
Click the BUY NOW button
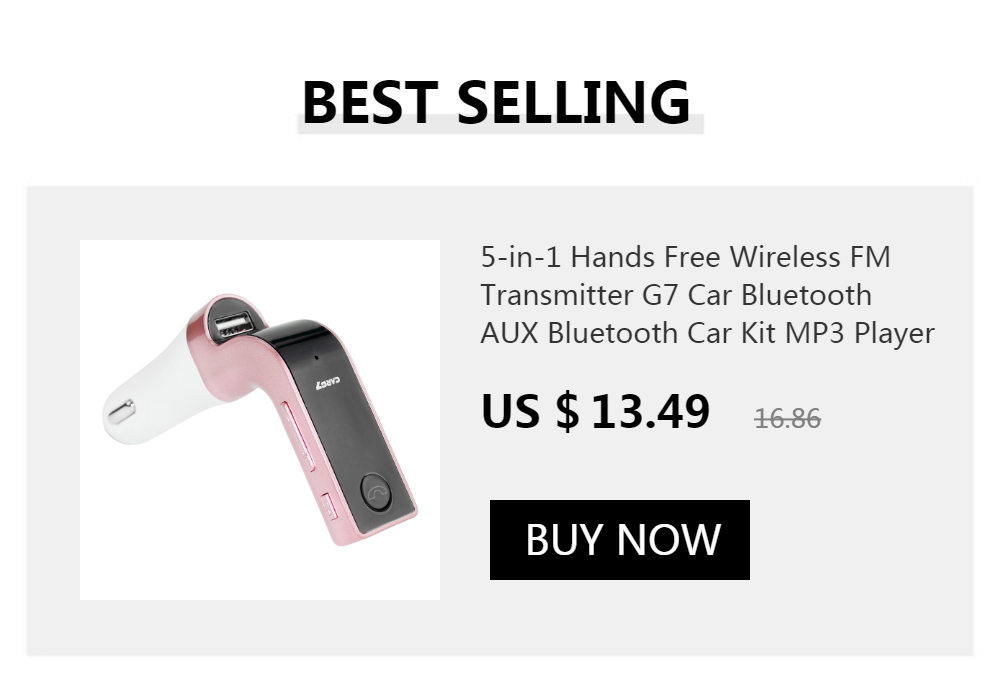click(x=619, y=540)
